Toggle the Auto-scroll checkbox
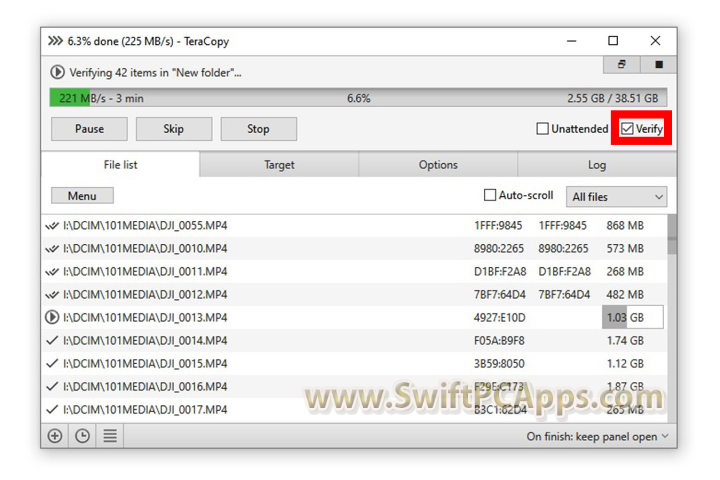 (490, 195)
